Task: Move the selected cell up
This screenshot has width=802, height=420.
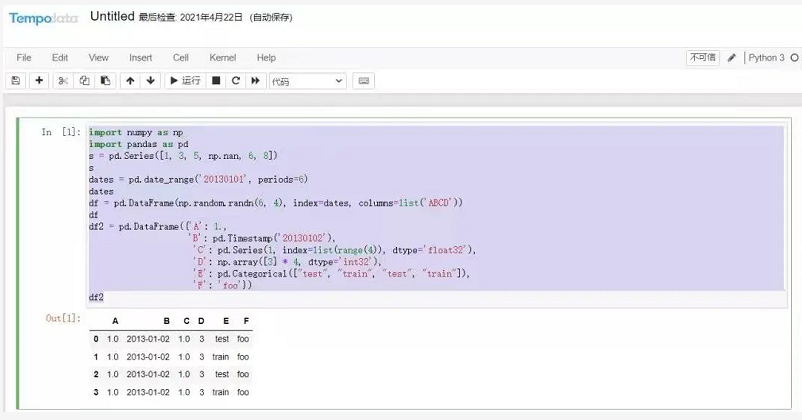Action: 130,81
